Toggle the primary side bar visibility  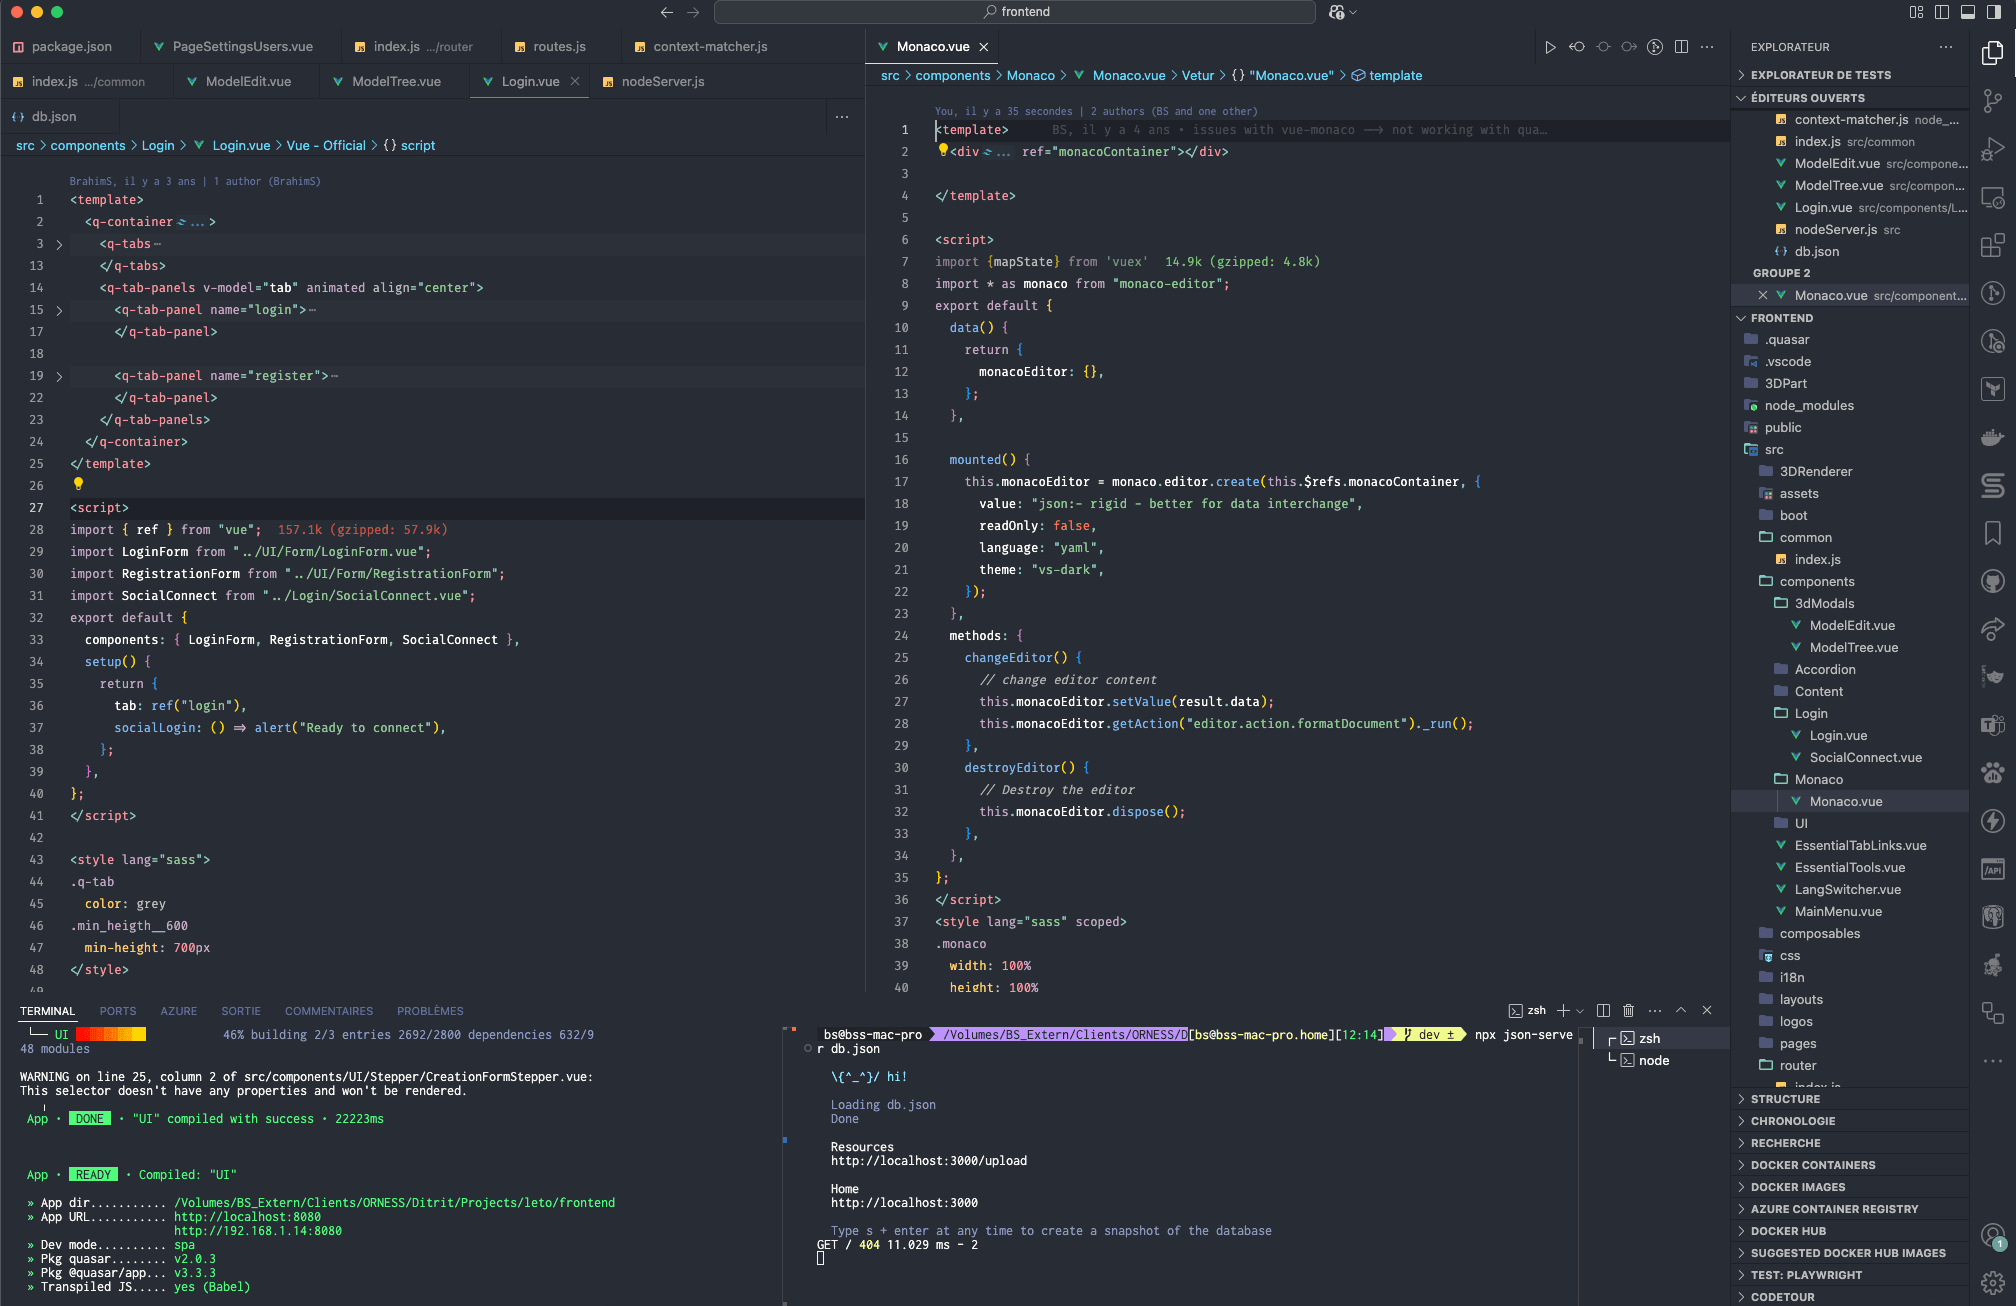1942,12
